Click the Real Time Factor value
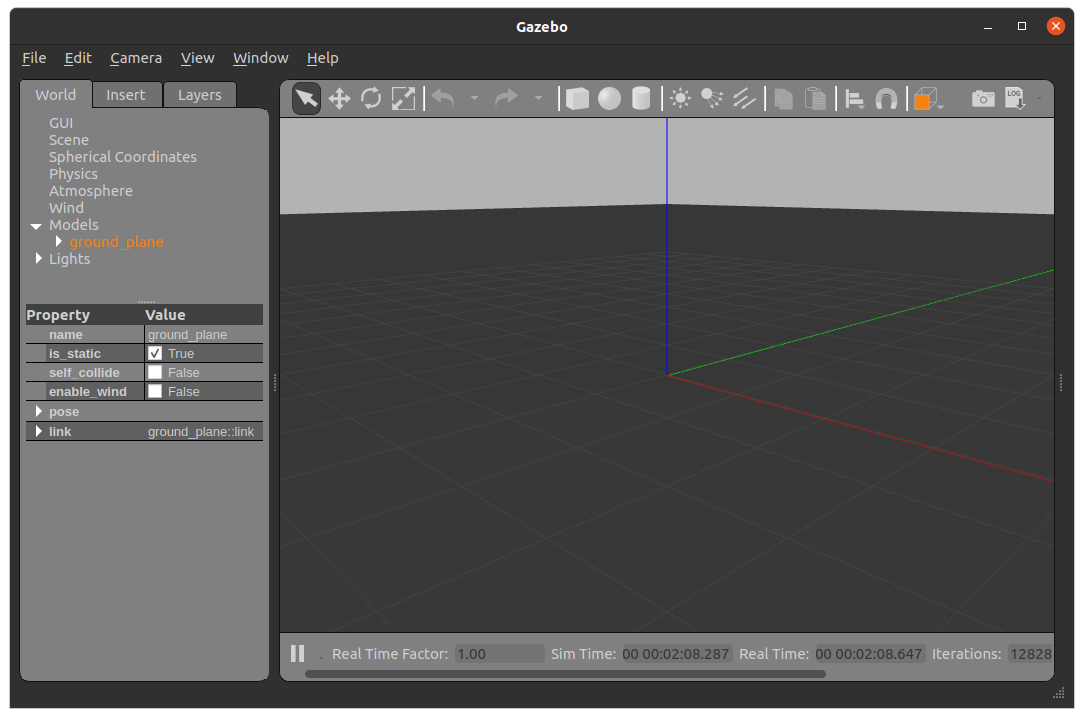The image size is (1084, 718). pos(499,654)
